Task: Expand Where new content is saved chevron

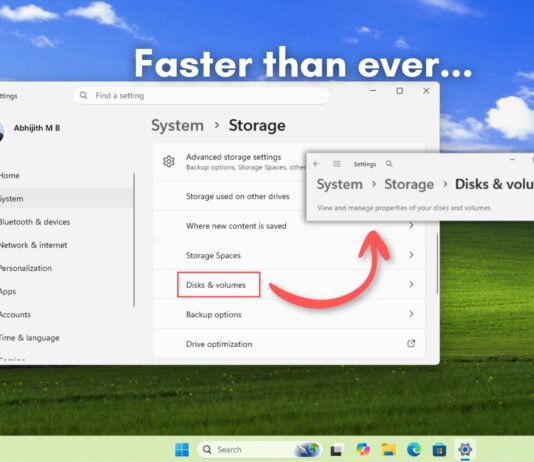Action: pos(411,225)
